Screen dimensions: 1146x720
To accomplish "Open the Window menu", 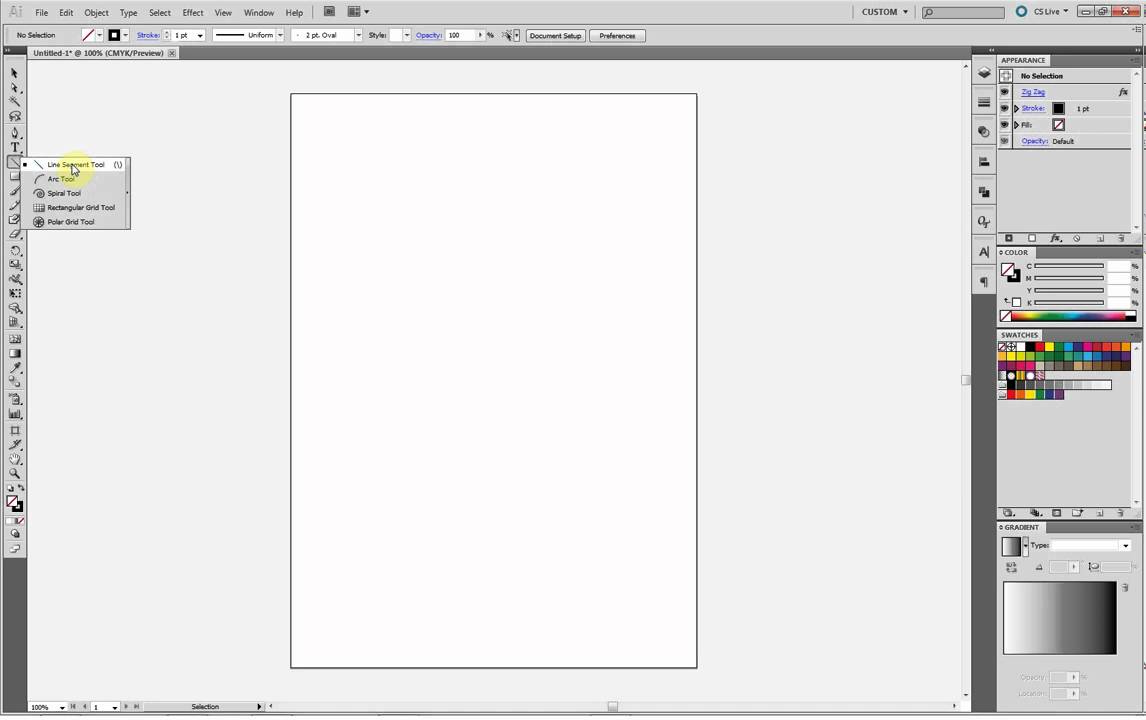I will 259,12.
